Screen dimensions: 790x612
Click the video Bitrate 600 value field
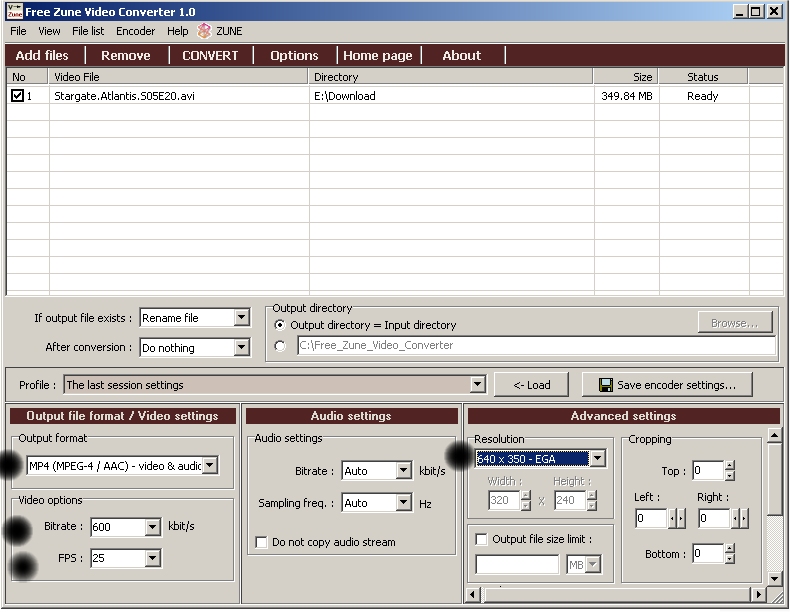pyautogui.click(x=118, y=527)
